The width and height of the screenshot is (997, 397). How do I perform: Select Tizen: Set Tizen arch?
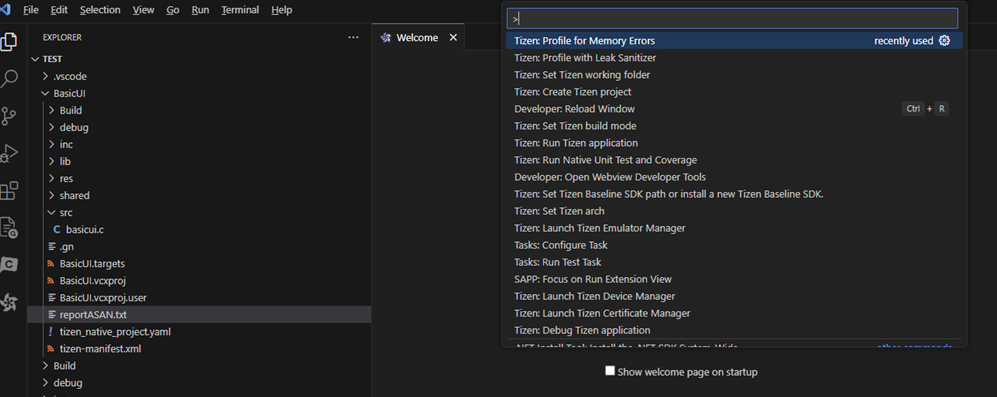734,211
